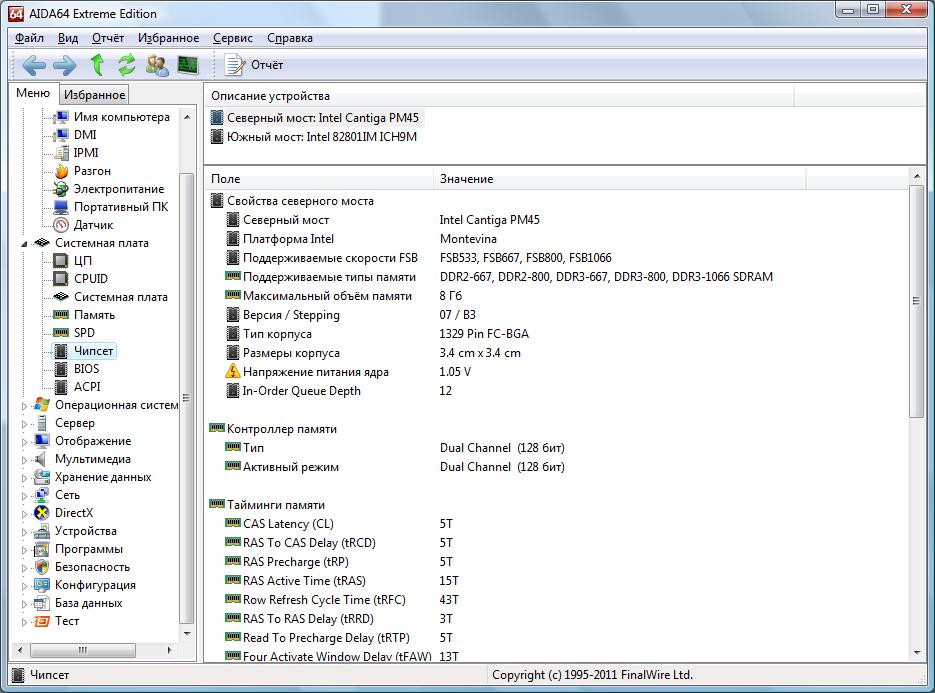The height and width of the screenshot is (693, 935).
Task: Expand the Сеть node
Action: click(24, 496)
